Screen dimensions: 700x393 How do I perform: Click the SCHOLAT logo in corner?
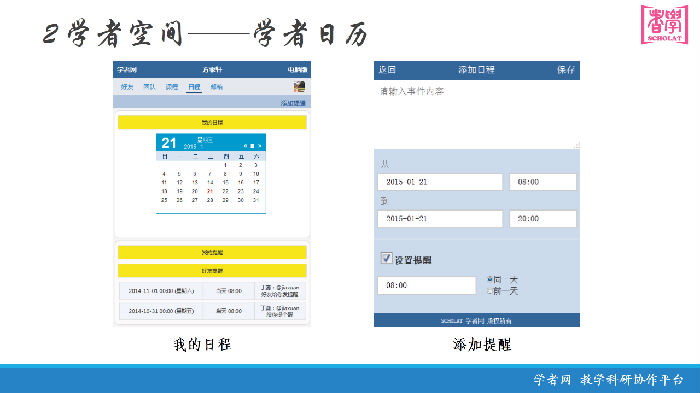(664, 25)
